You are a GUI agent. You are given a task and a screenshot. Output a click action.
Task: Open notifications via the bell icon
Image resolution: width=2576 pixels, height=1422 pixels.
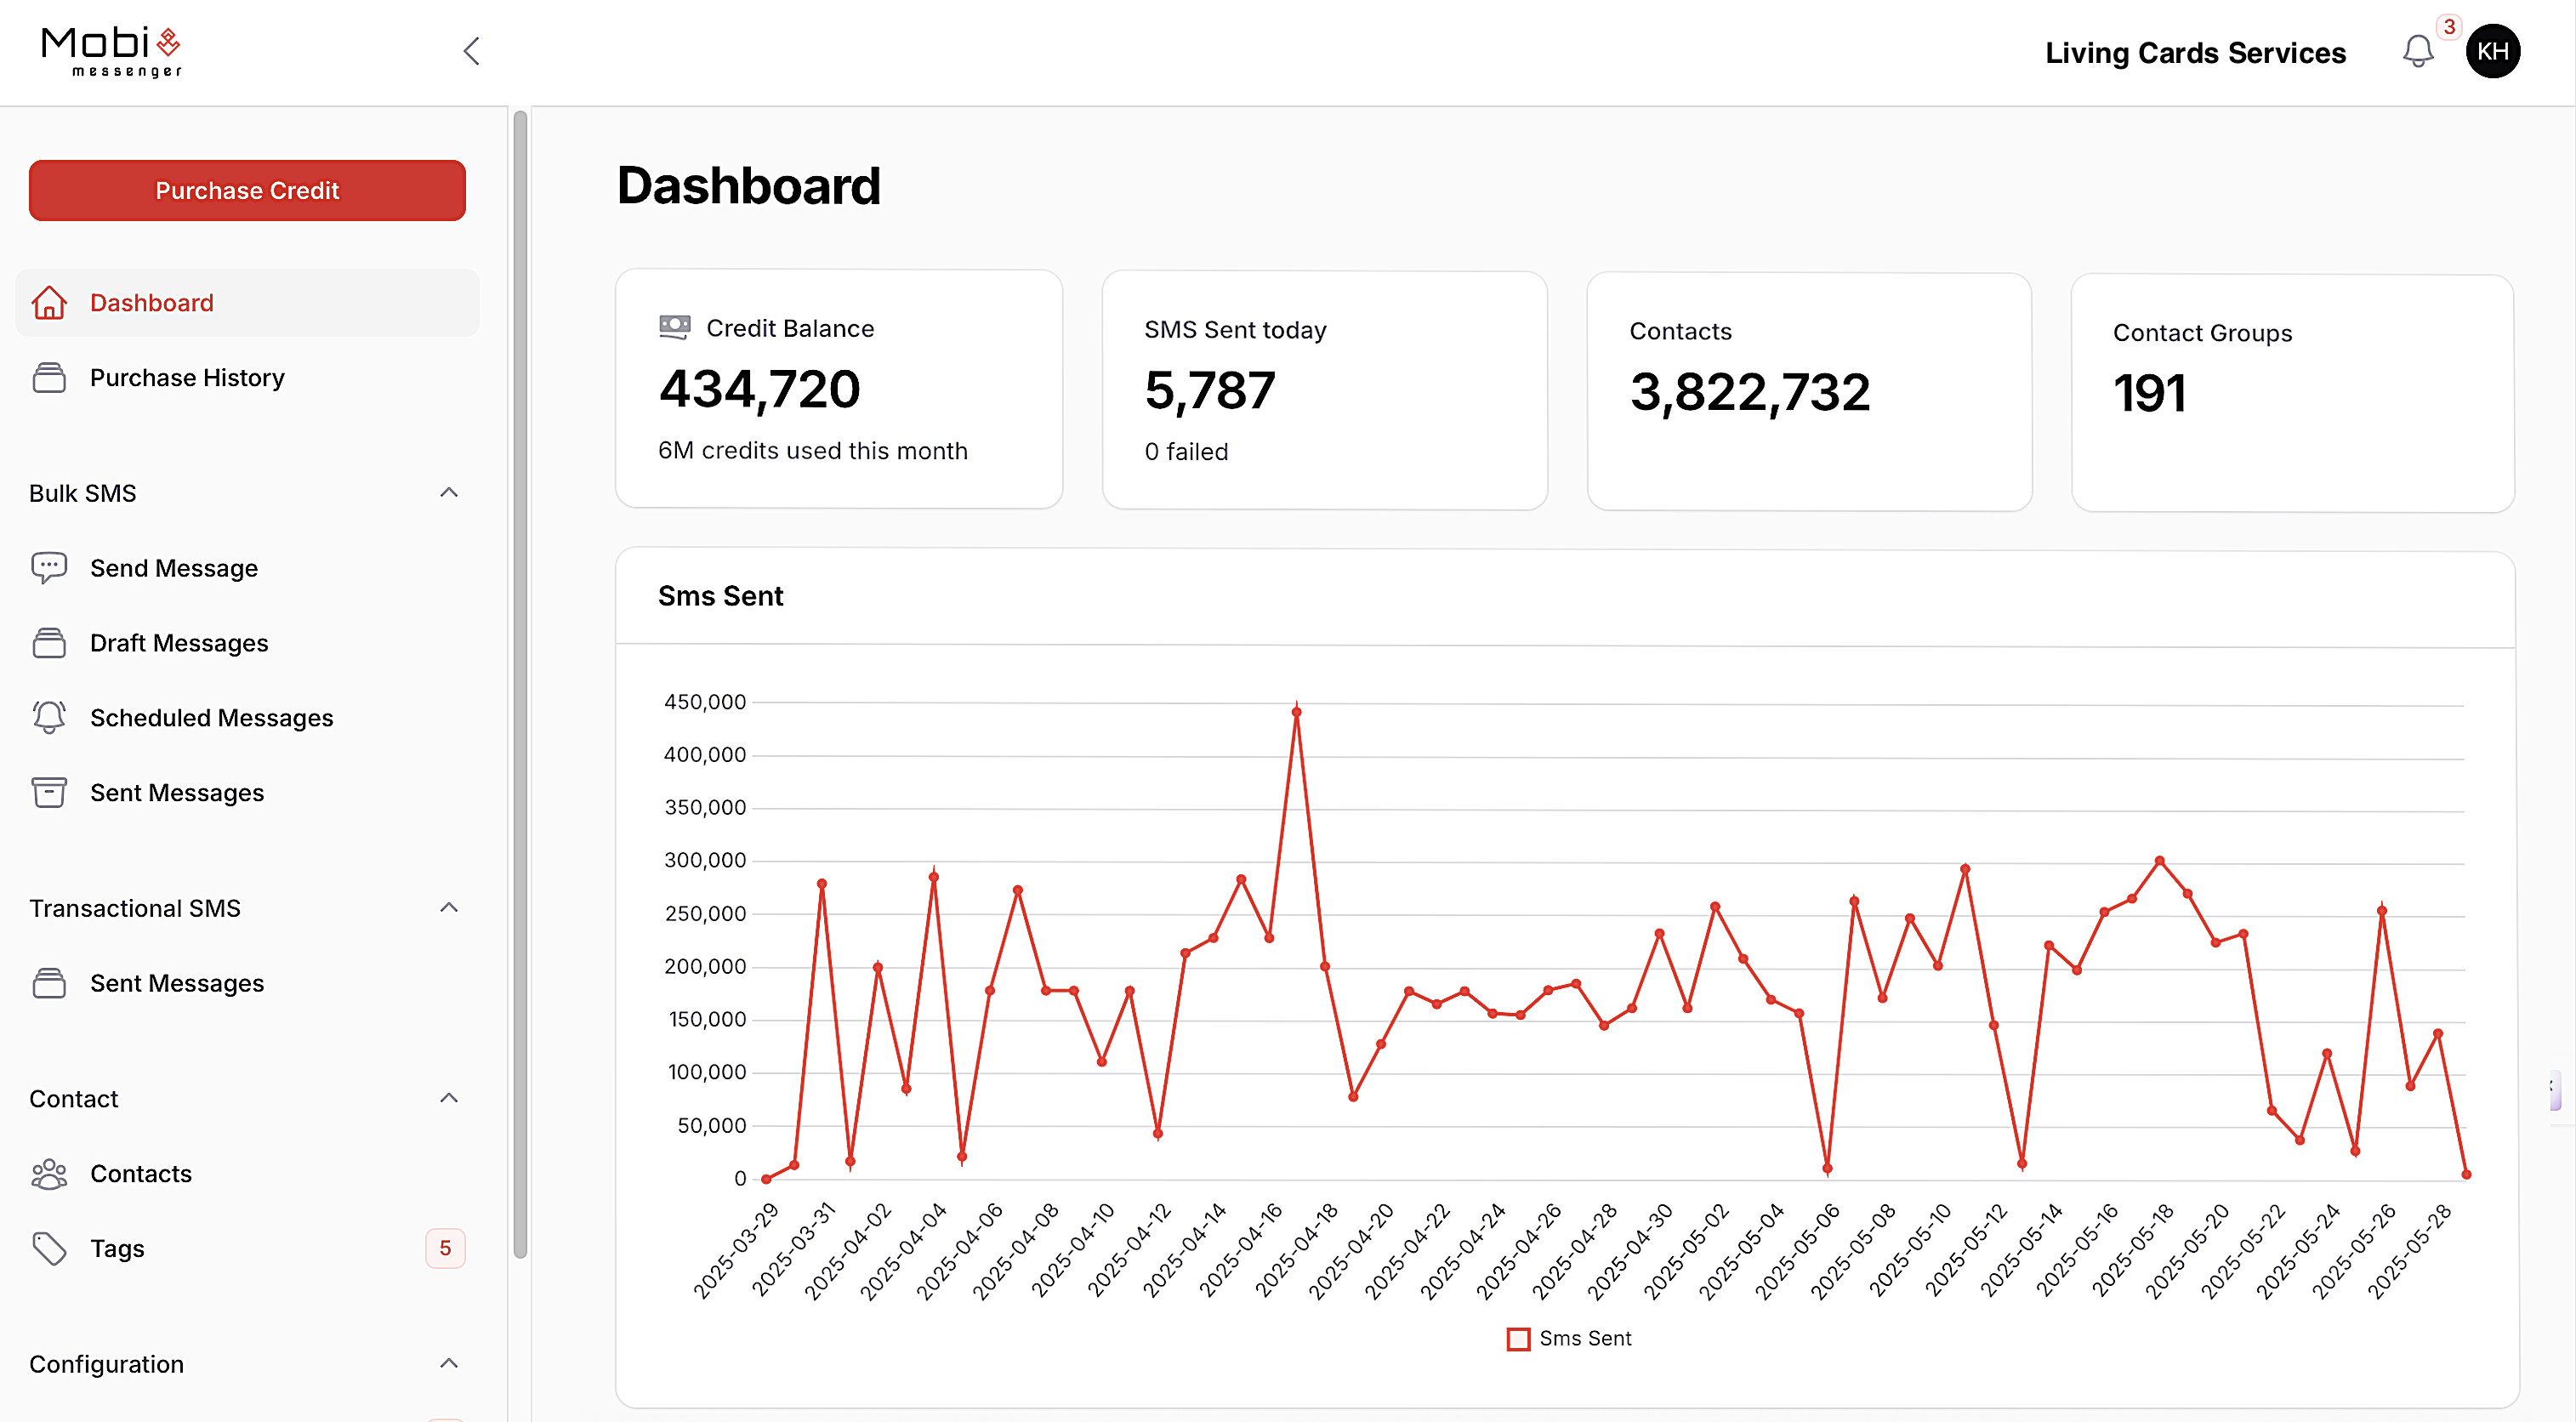[x=2419, y=52]
